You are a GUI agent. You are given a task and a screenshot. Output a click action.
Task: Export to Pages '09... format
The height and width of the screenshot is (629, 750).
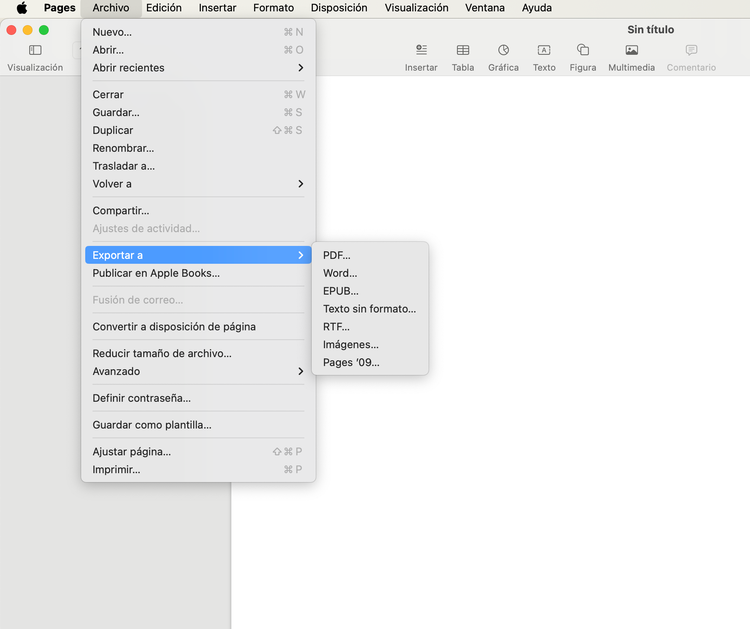pyautogui.click(x=370, y=363)
